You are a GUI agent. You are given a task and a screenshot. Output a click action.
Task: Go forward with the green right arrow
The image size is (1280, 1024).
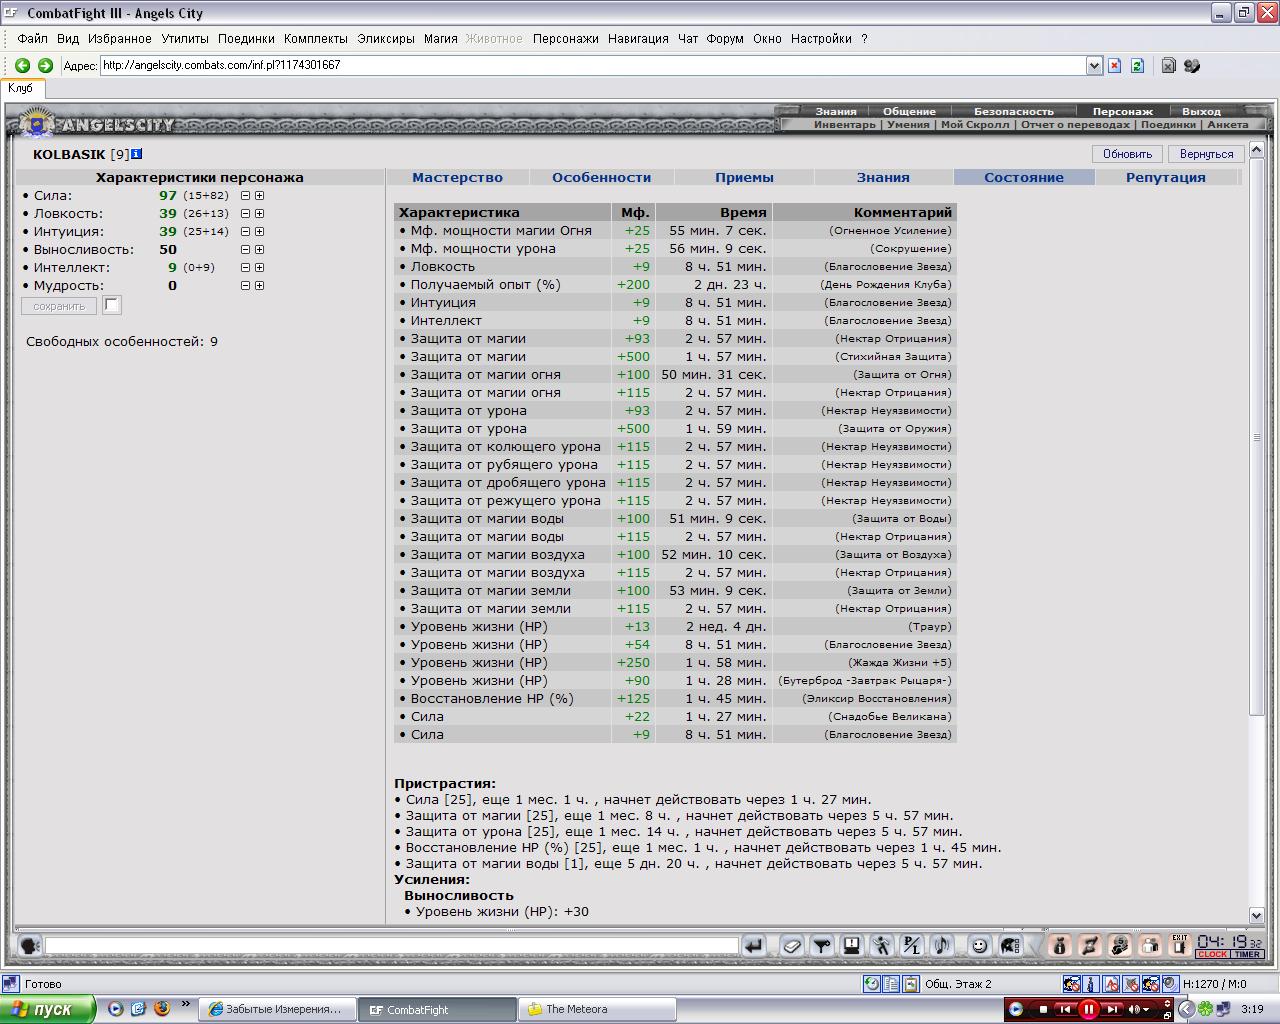click(45, 66)
